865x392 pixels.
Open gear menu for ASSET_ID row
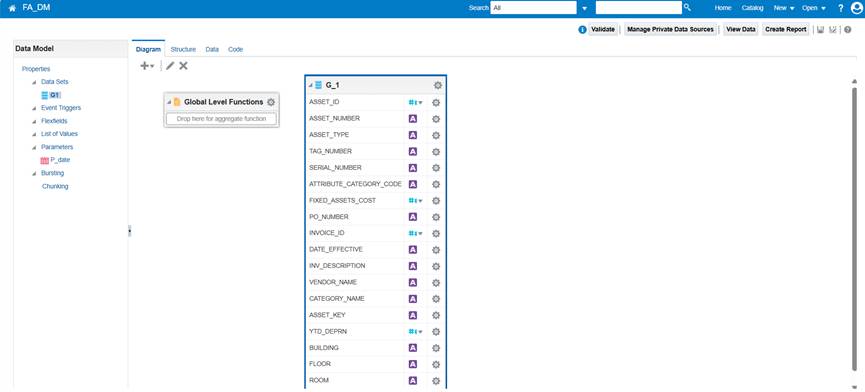click(435, 103)
